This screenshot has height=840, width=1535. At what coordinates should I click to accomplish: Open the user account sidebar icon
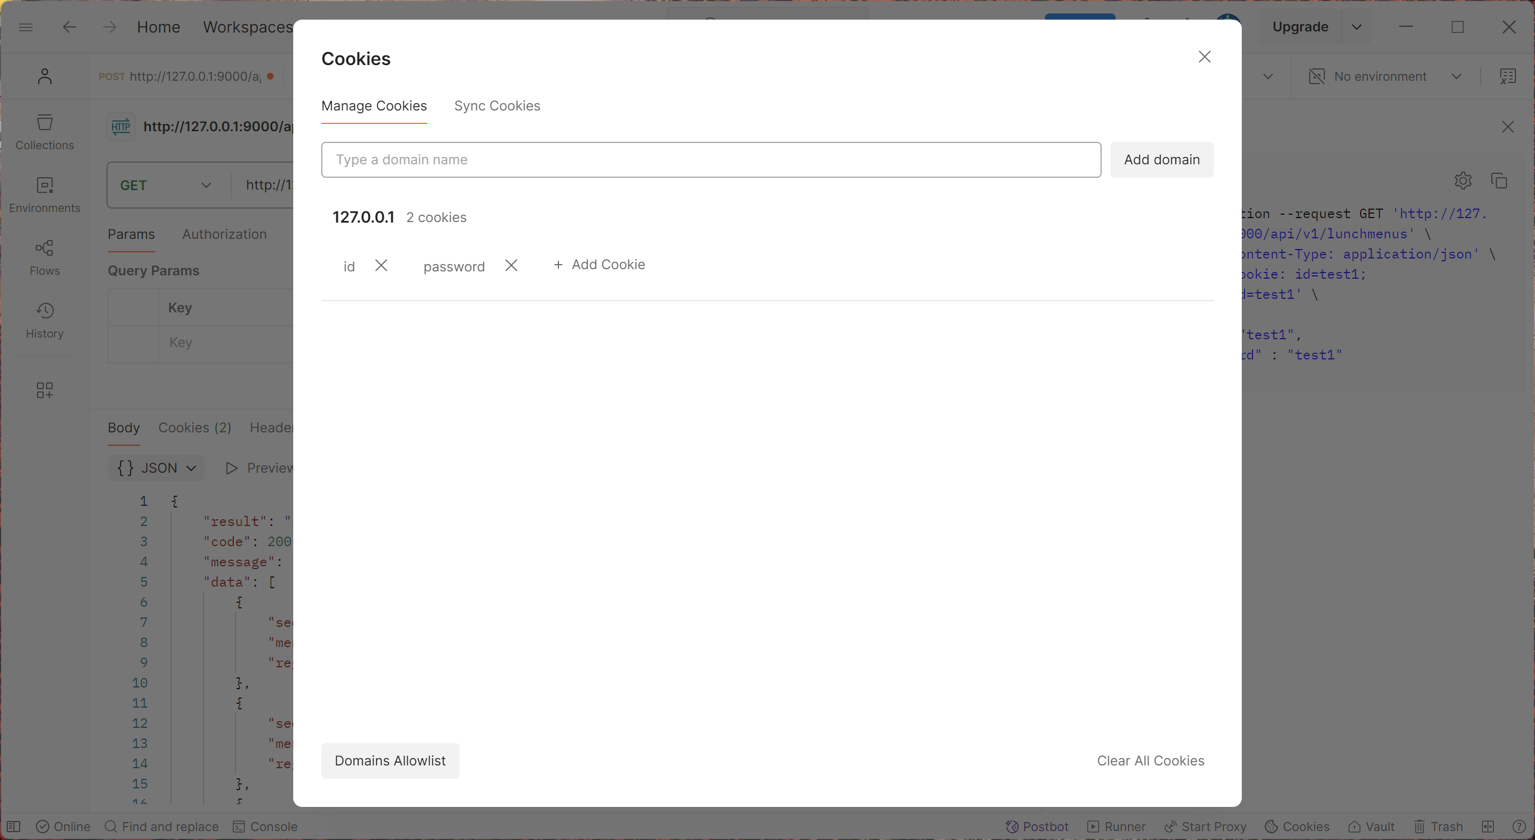45,76
